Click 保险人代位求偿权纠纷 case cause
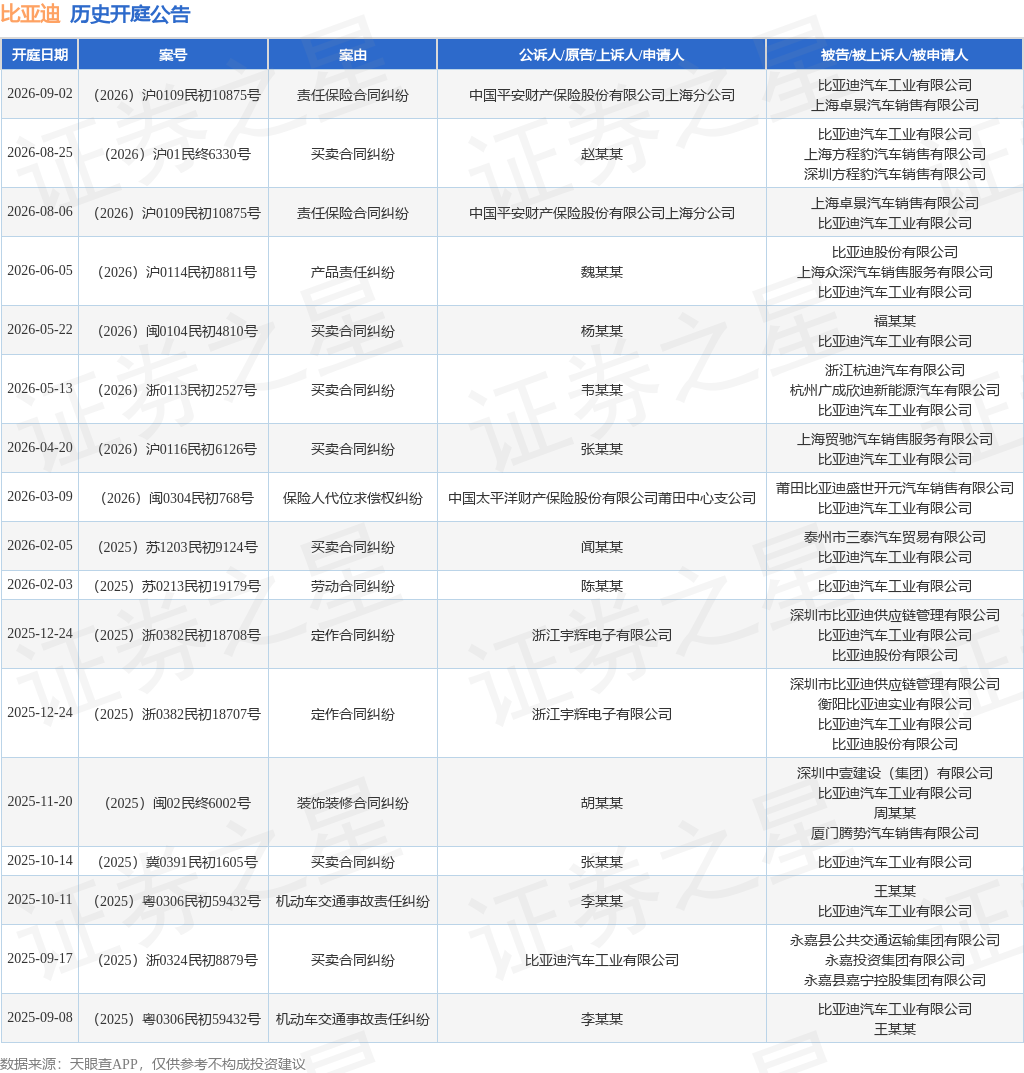The width and height of the screenshot is (1024, 1073). tap(353, 498)
